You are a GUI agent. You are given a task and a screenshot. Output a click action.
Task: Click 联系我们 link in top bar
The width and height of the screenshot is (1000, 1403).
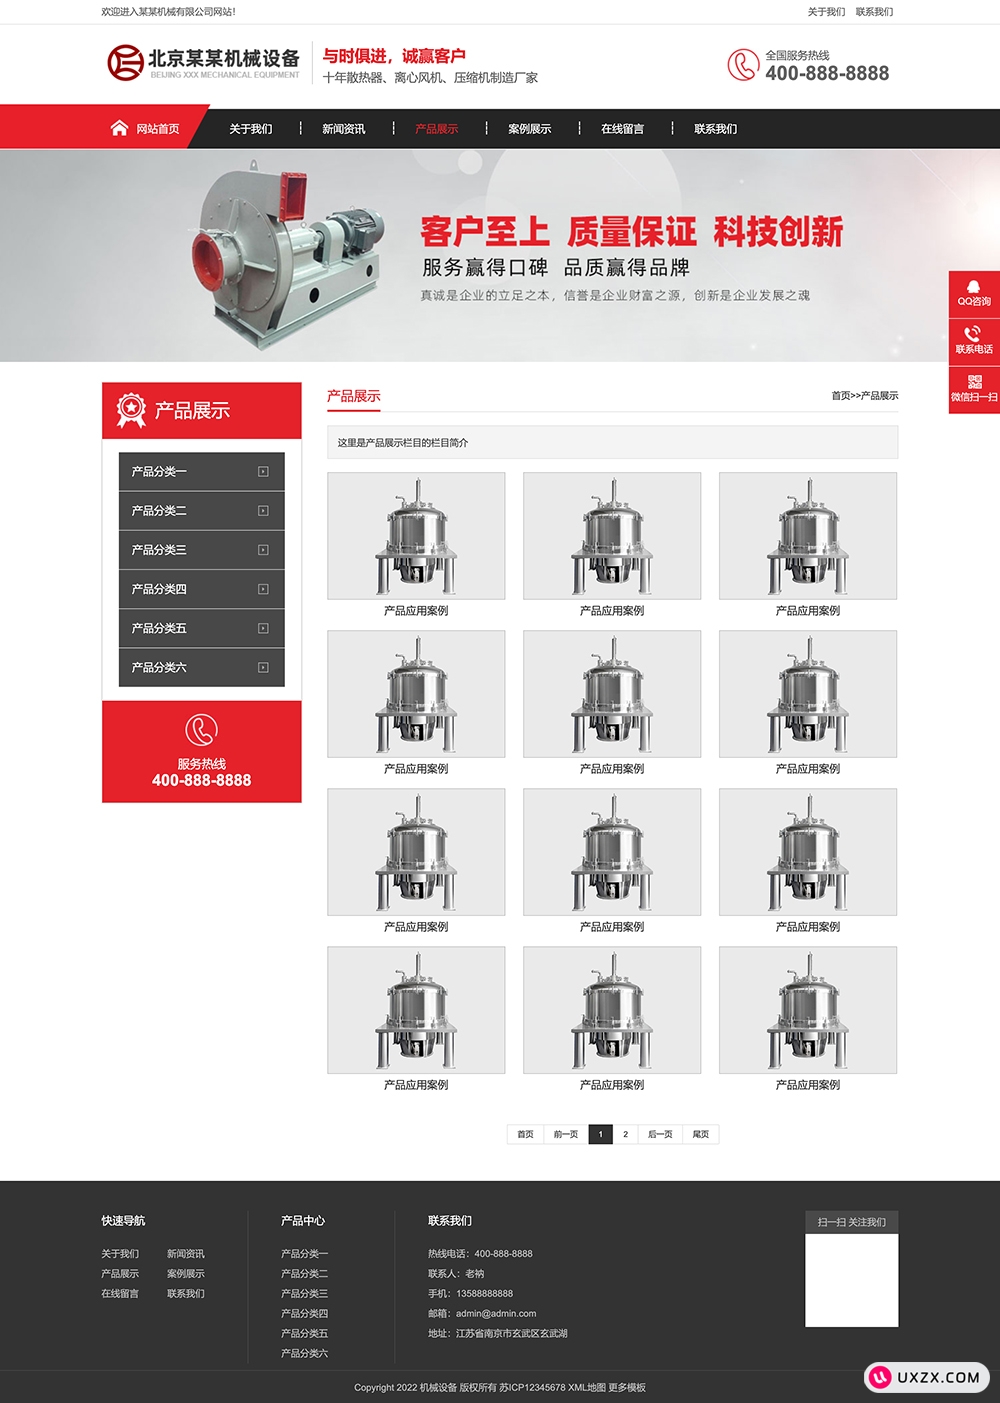click(874, 12)
